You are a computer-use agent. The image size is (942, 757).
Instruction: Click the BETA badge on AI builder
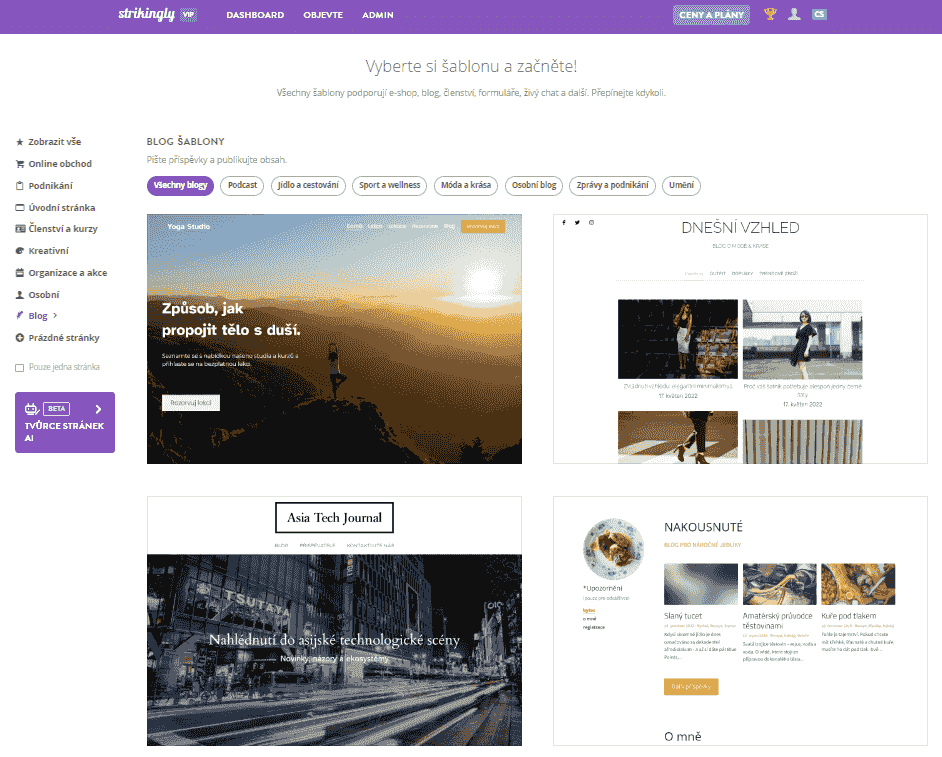click(x=56, y=409)
